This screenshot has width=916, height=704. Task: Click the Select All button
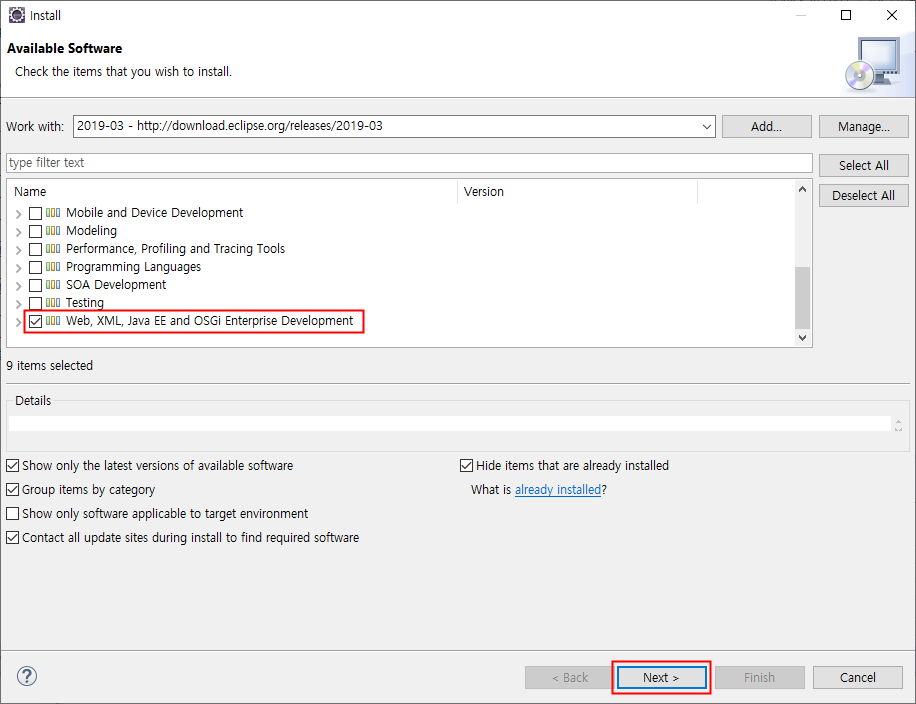pos(863,165)
